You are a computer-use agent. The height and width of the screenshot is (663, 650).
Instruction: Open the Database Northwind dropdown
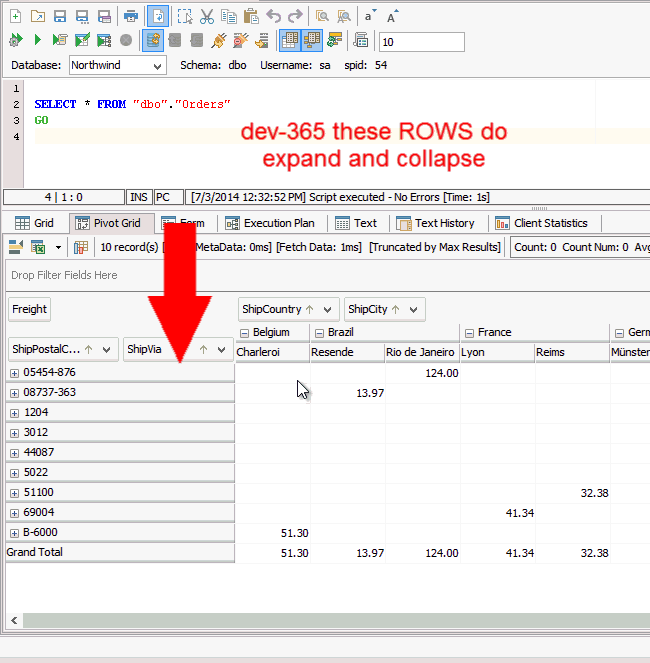(157, 66)
